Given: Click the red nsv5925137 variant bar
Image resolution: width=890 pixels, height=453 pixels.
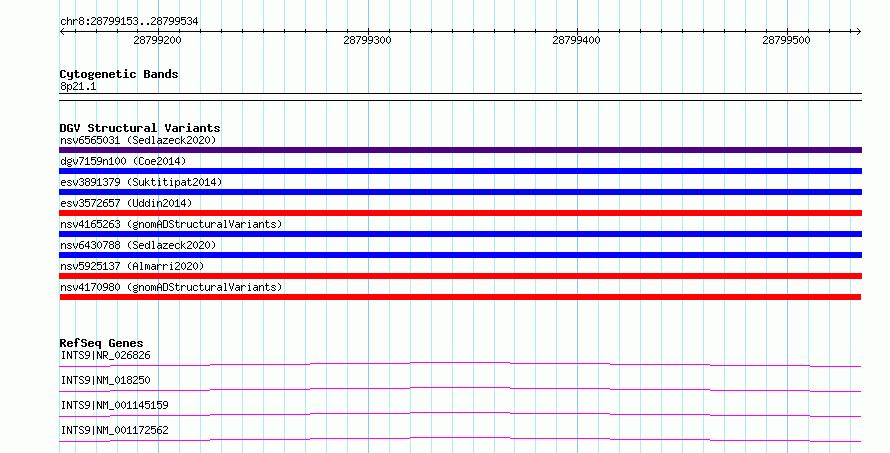Looking at the screenshot, I should pyautogui.click(x=460, y=276).
